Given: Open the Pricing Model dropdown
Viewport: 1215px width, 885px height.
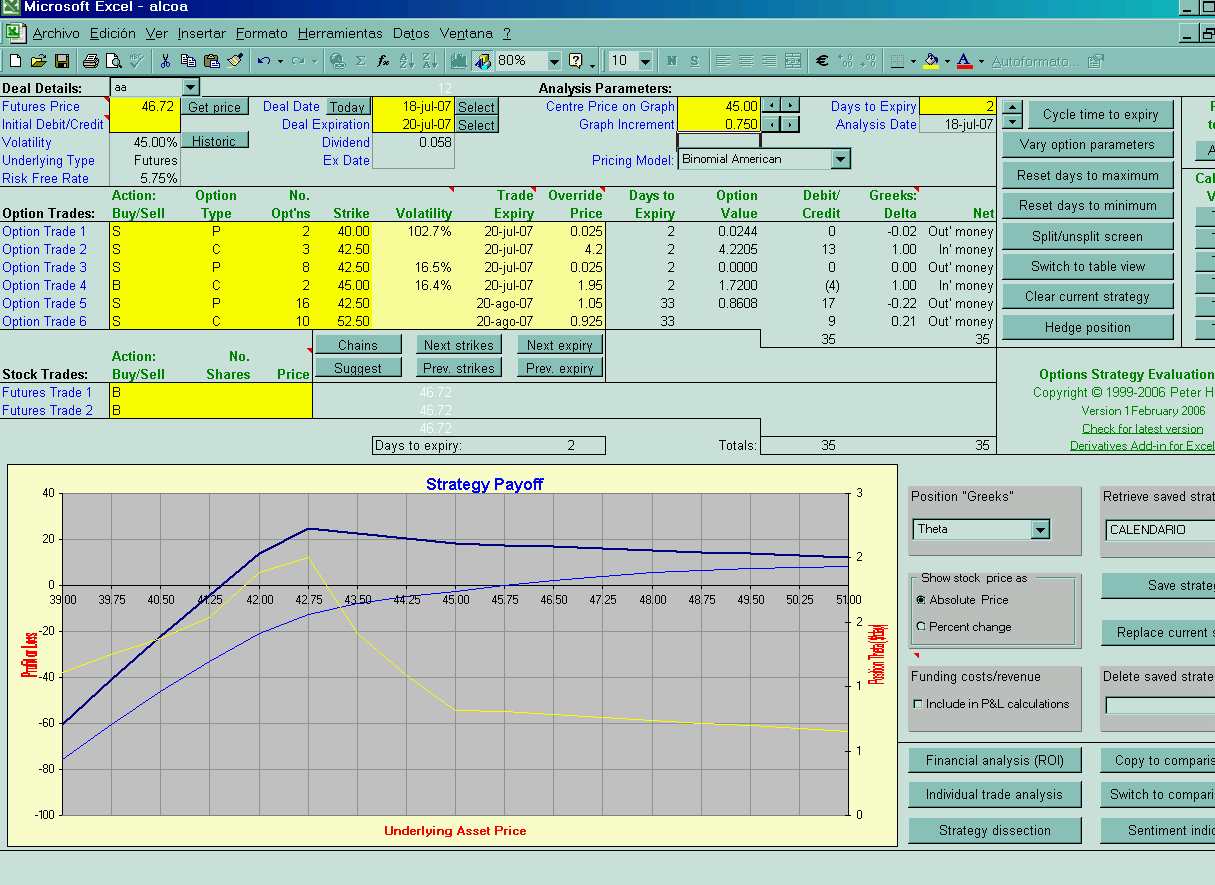Looking at the screenshot, I should (x=840, y=159).
